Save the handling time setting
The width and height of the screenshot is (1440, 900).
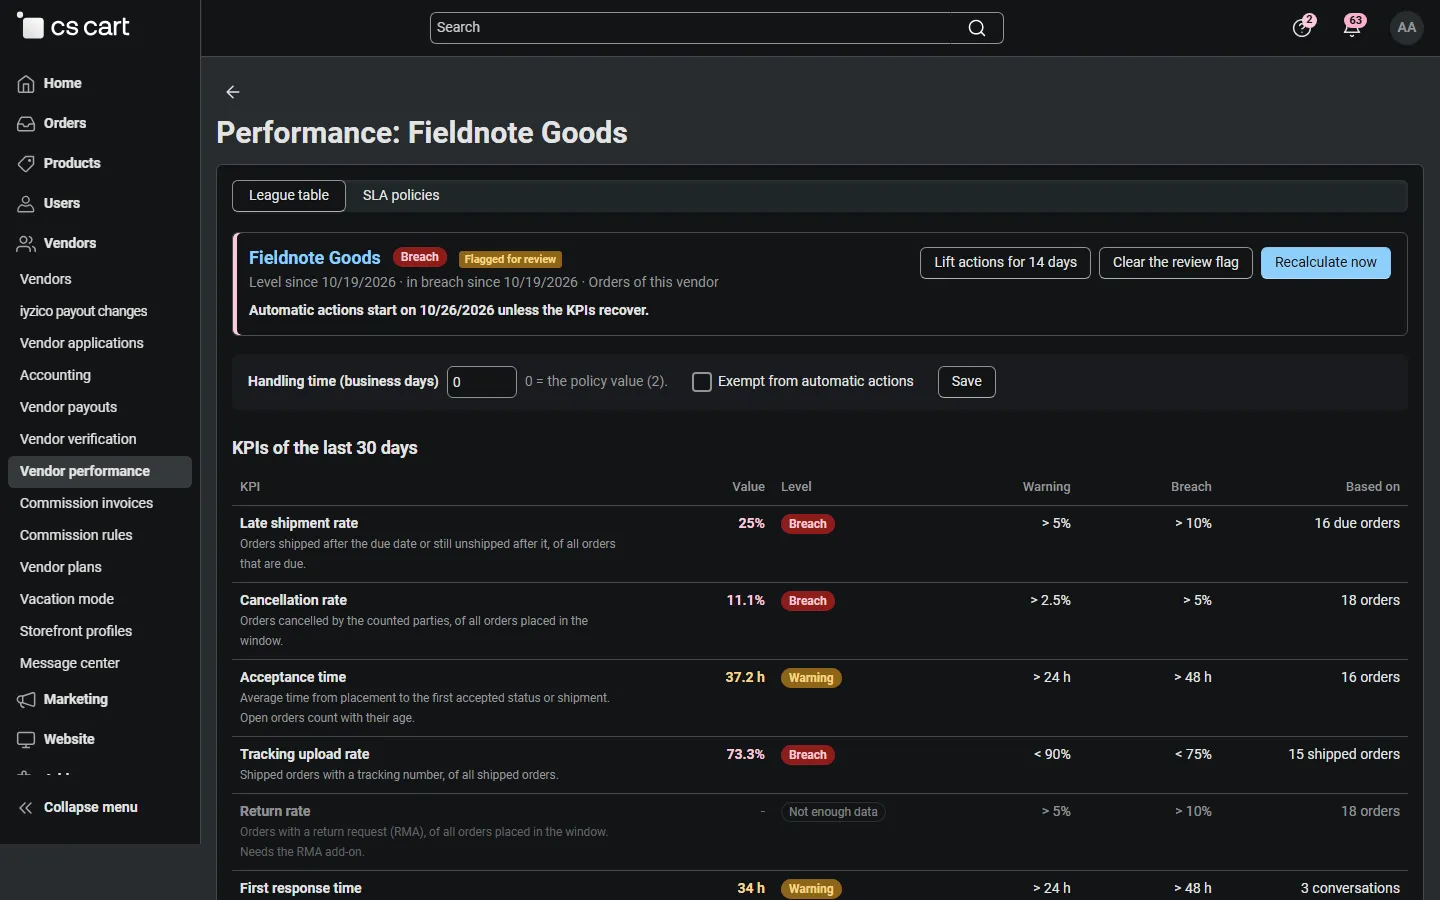[x=967, y=382]
